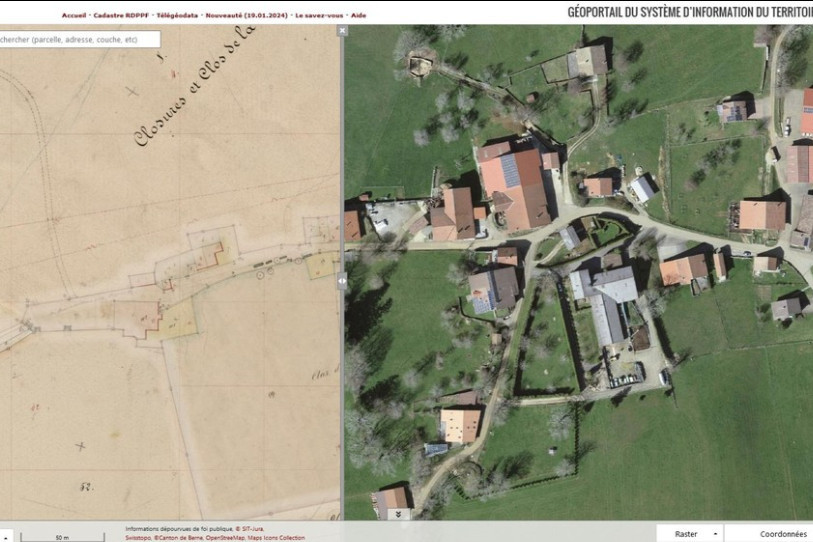Close the map comparison swipe with X
The image size is (813, 542).
[342, 31]
